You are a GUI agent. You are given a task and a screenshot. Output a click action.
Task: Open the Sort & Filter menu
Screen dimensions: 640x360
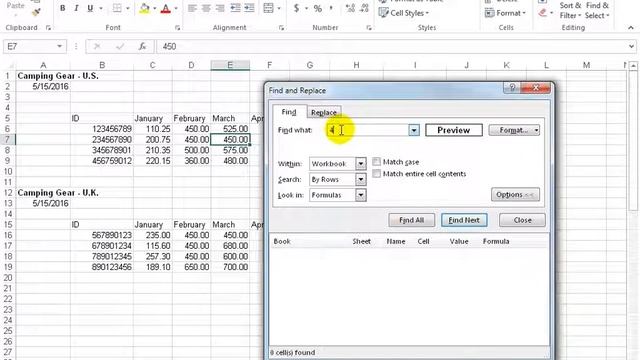(x=570, y=11)
